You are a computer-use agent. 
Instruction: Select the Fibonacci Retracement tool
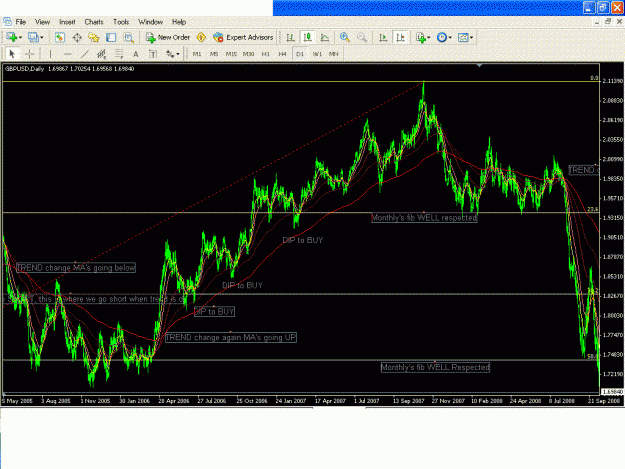tap(119, 54)
